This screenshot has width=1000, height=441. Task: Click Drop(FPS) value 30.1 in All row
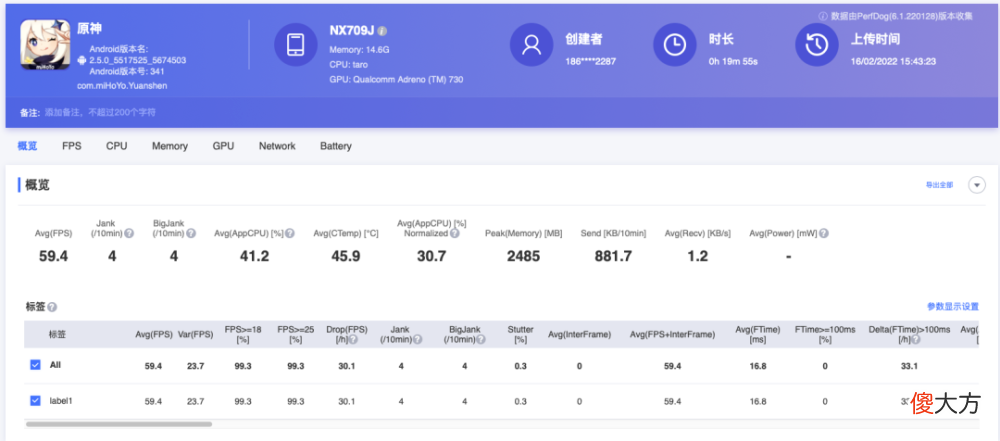click(x=346, y=366)
